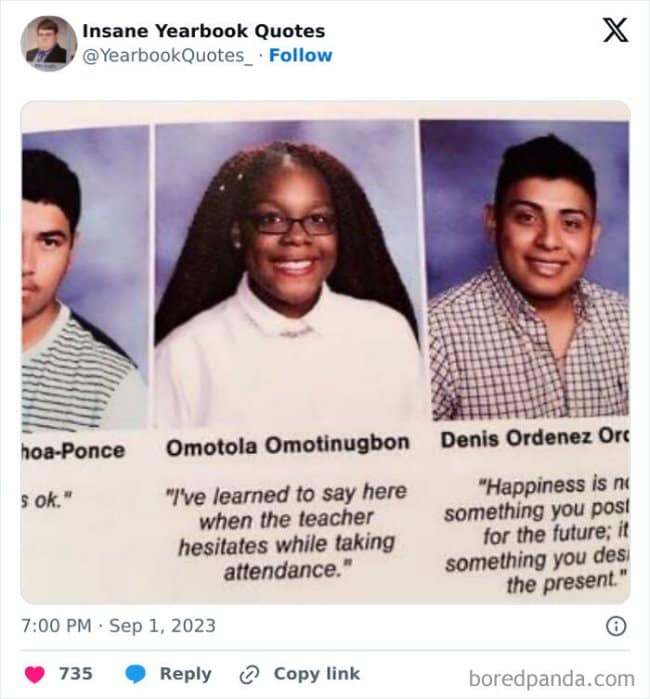Open the info circle icon
Image resolution: width=650 pixels, height=699 pixels.
[x=617, y=626]
